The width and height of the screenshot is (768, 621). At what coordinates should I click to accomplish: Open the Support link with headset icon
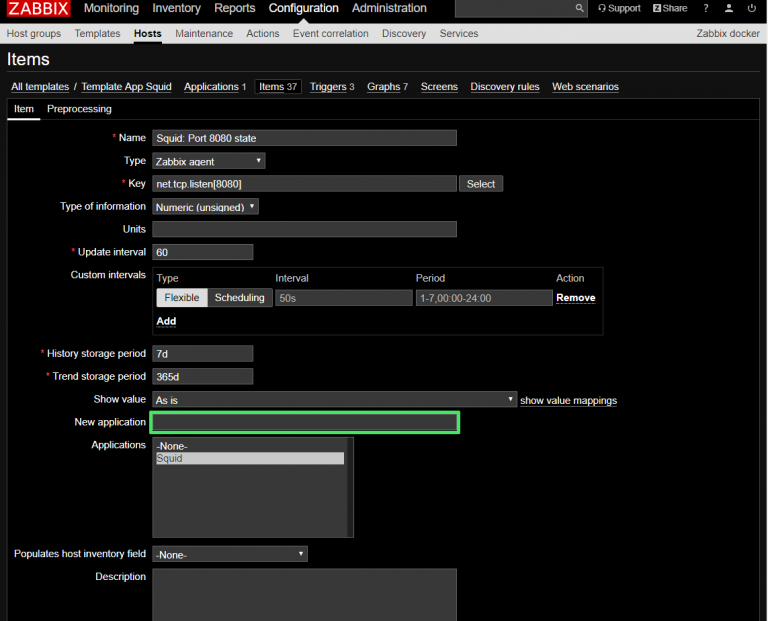(x=619, y=8)
